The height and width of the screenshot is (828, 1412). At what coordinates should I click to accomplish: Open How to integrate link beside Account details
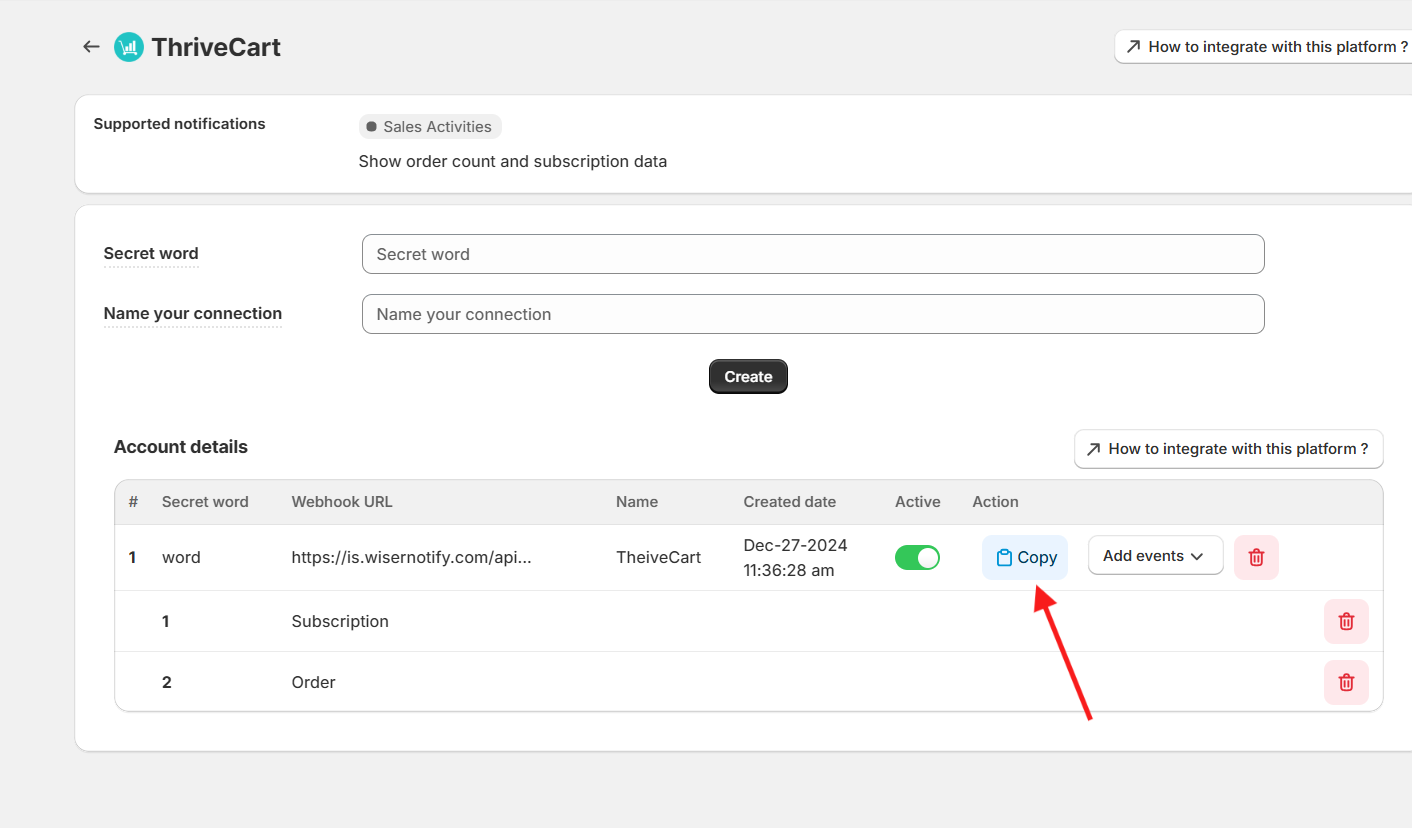1228,449
